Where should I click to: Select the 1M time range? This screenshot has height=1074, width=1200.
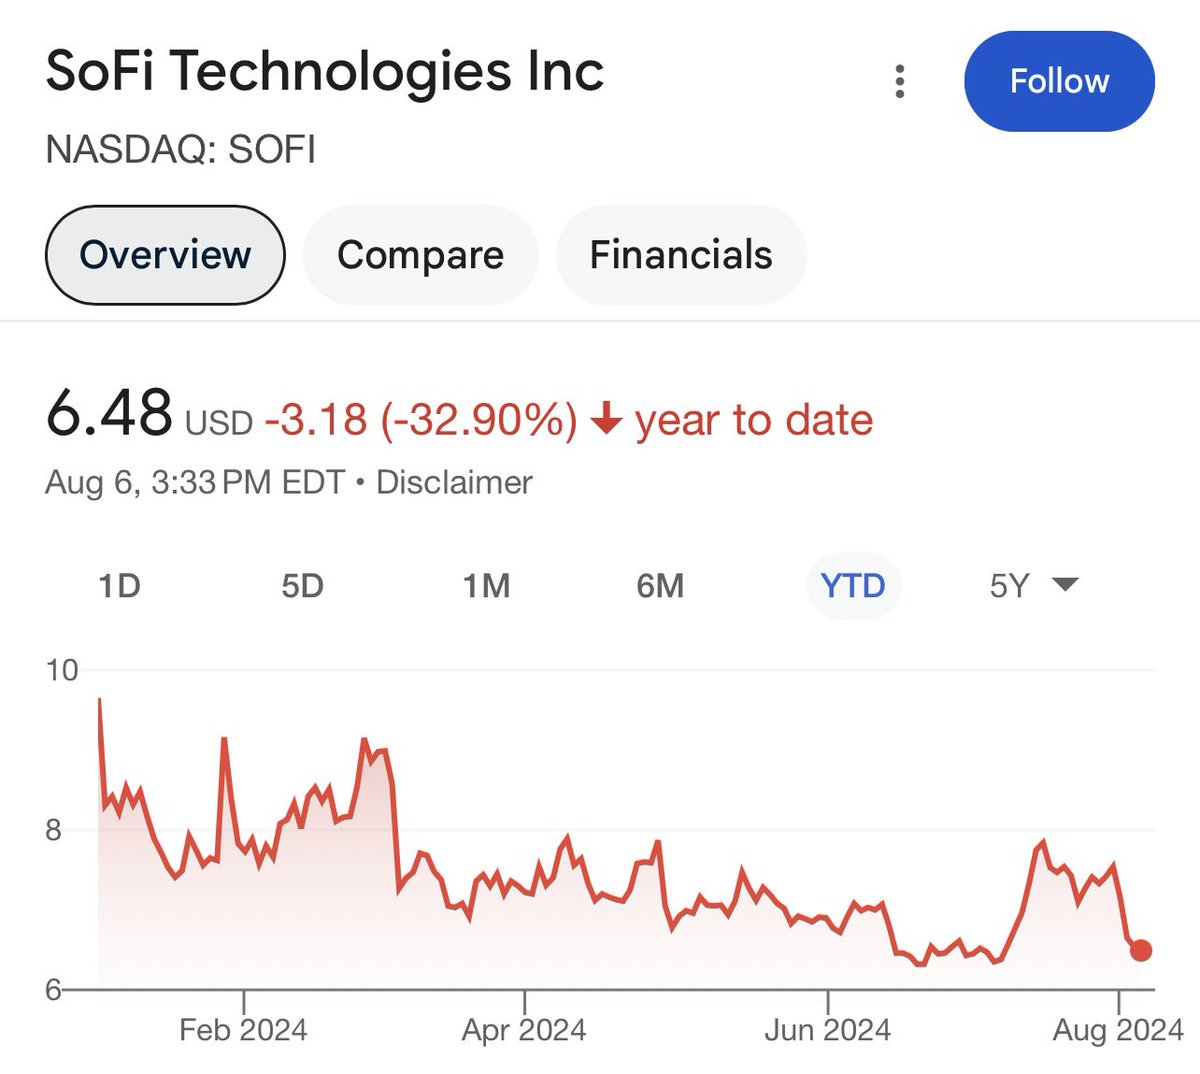486,585
